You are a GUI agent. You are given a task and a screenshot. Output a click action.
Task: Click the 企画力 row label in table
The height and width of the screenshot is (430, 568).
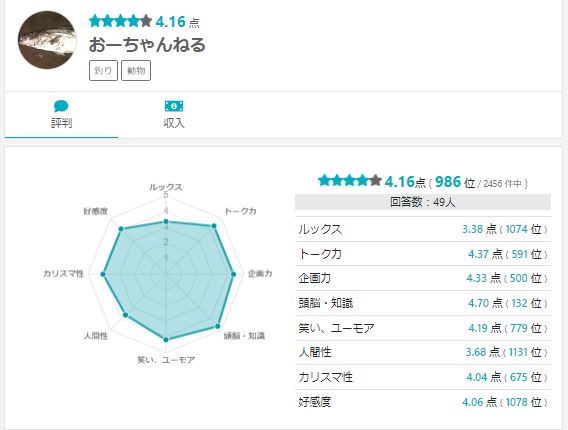315,278
